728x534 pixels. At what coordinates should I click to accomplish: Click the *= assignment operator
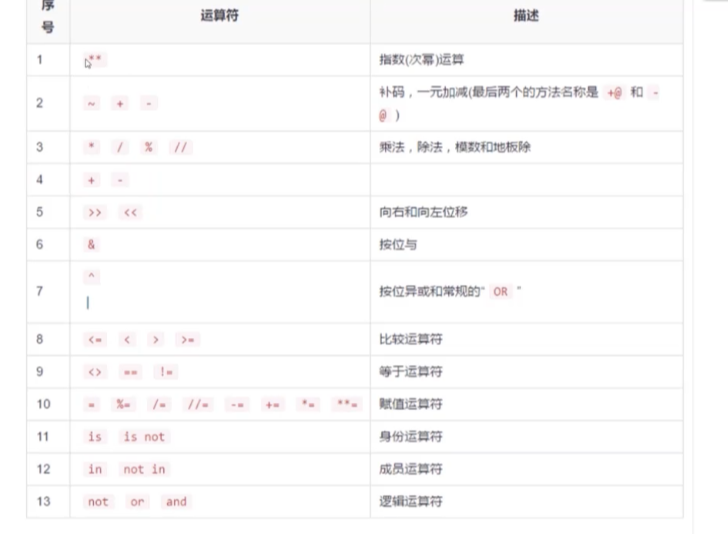point(308,405)
